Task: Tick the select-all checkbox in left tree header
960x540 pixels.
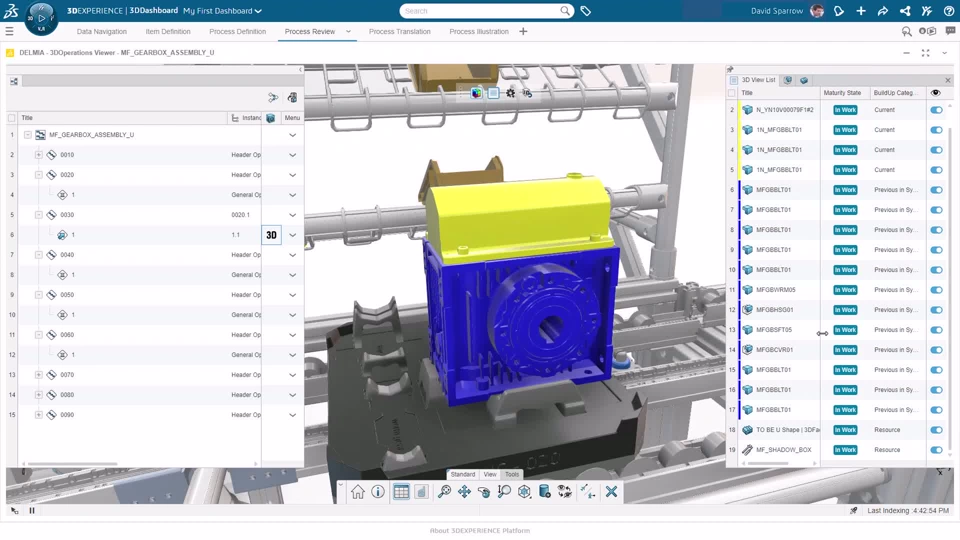Action: [12, 118]
